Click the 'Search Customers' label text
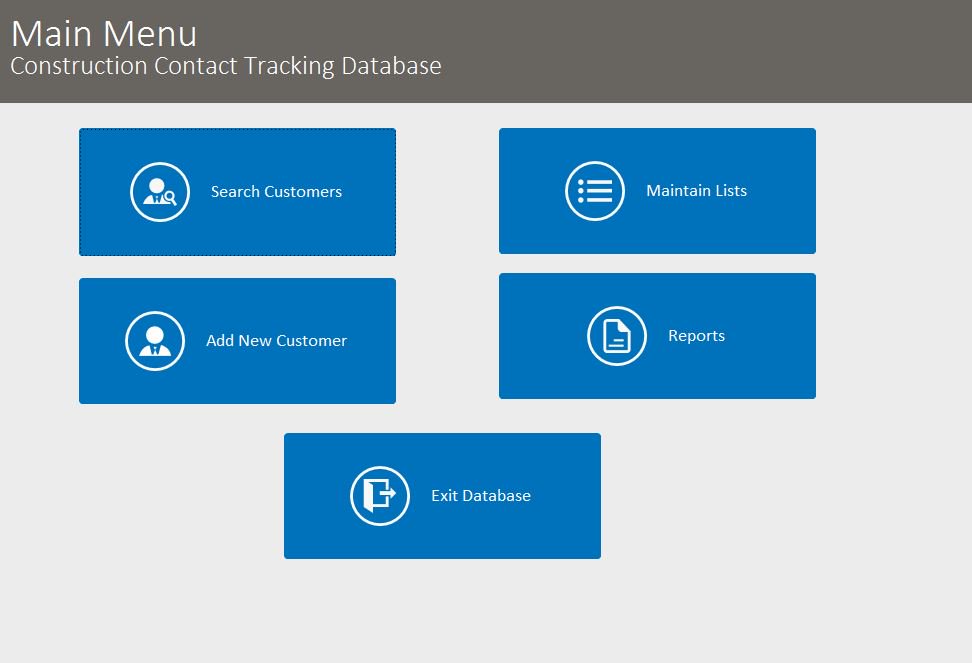 (x=275, y=191)
